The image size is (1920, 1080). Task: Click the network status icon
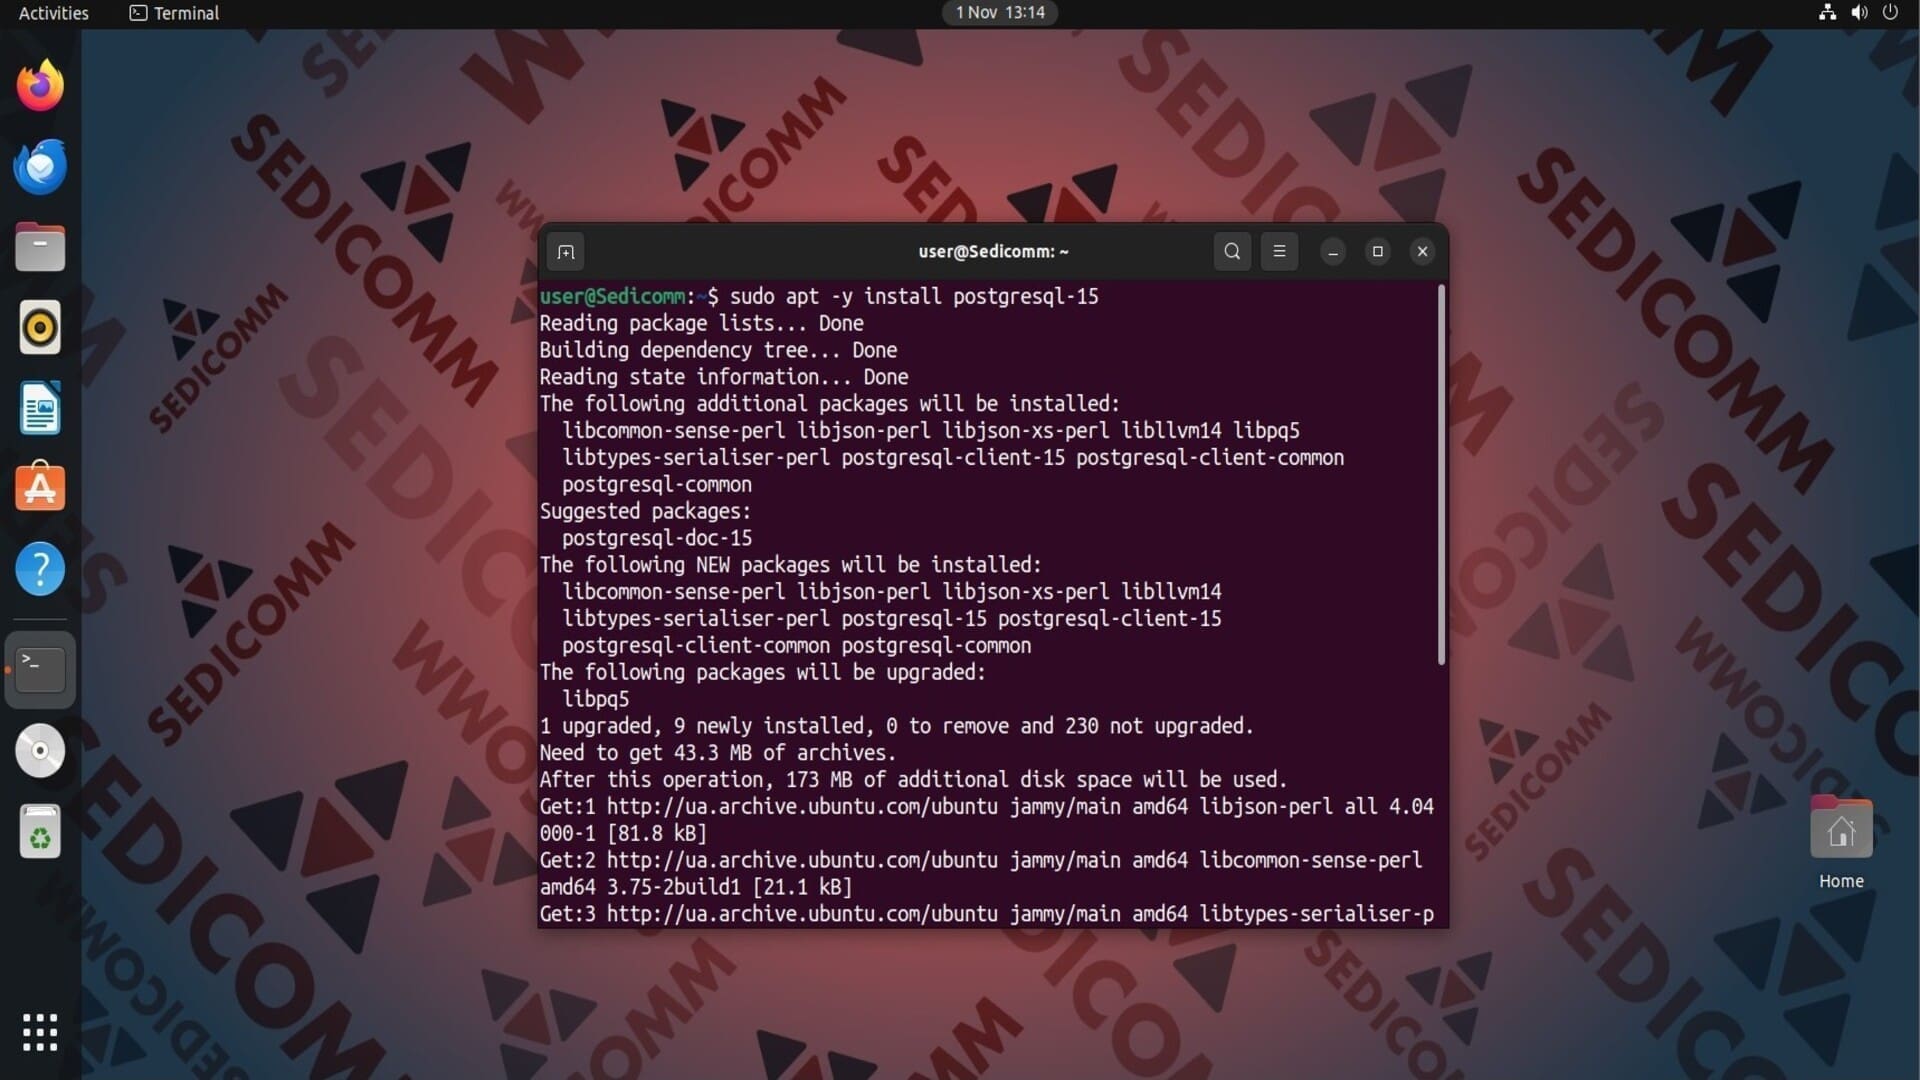[x=1827, y=13]
